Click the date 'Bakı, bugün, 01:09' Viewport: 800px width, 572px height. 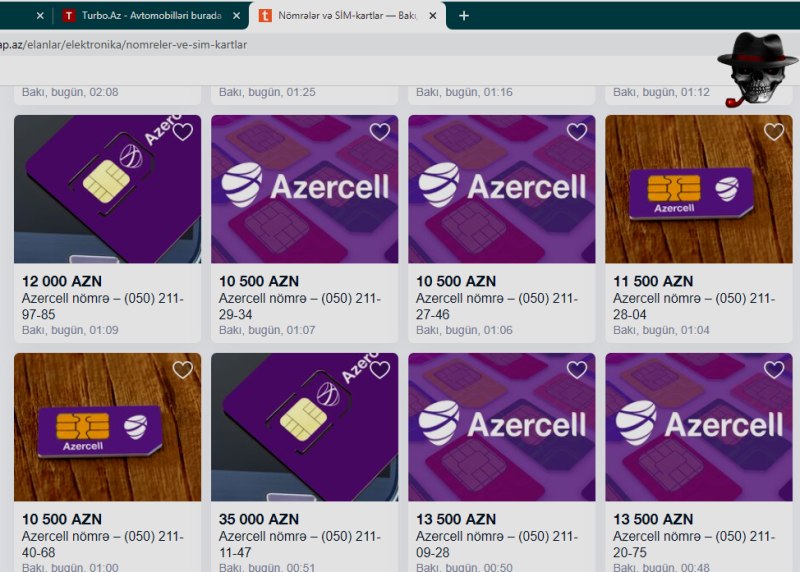point(70,330)
